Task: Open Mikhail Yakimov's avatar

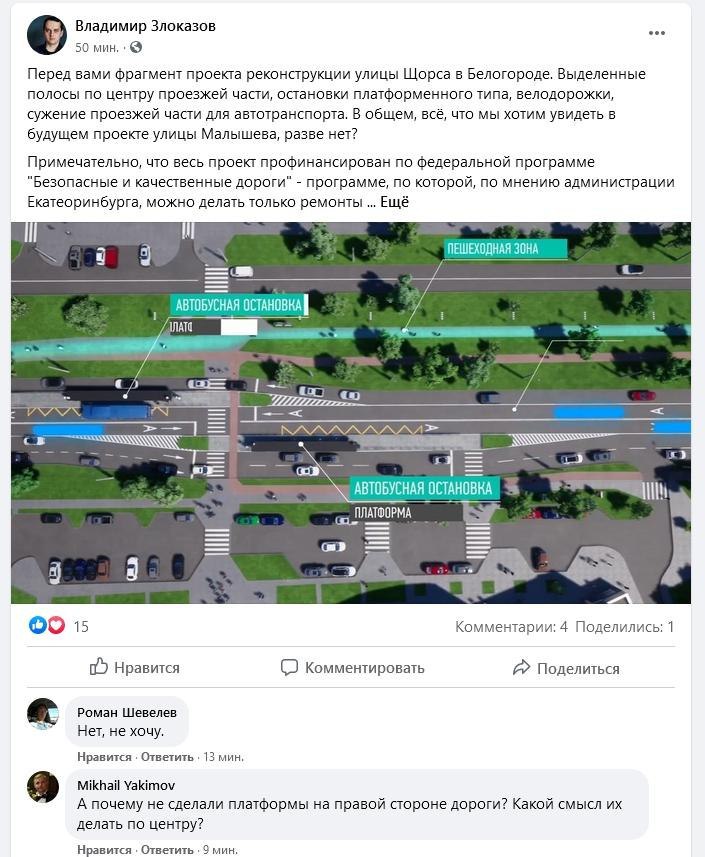Action: coord(43,786)
